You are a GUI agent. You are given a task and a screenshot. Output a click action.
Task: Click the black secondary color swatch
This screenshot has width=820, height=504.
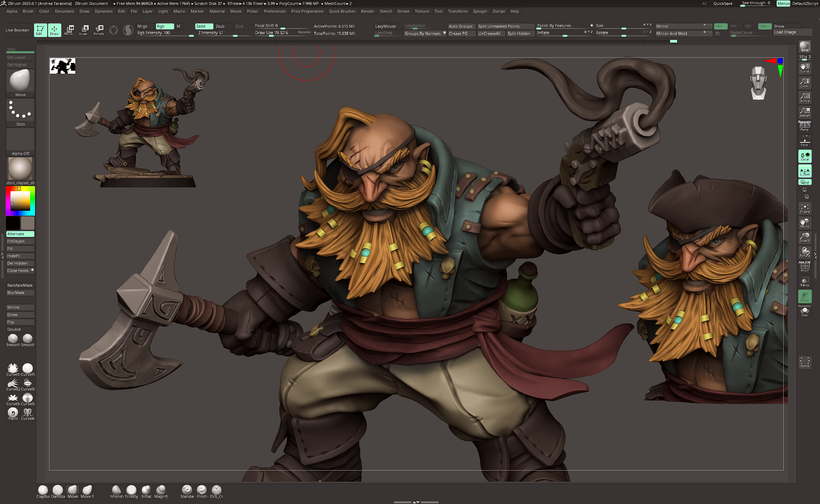point(13,223)
